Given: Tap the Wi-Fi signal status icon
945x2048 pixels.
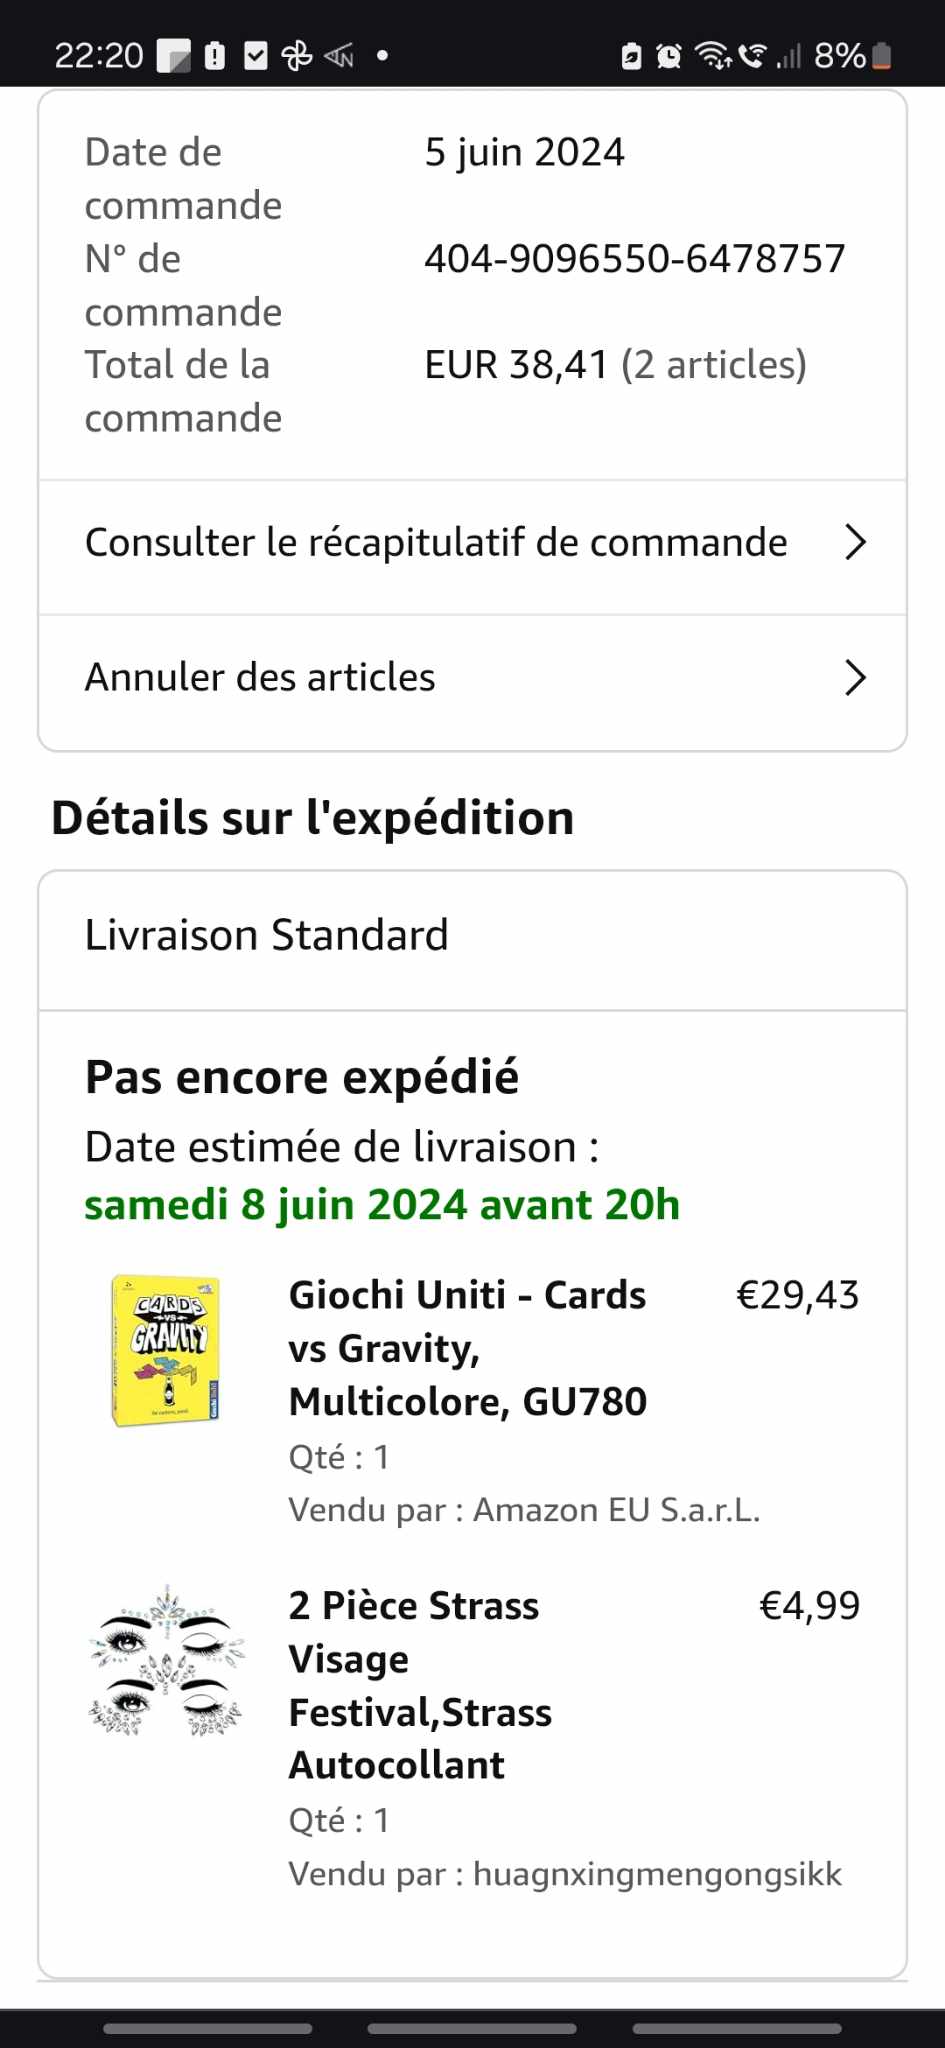Looking at the screenshot, I should (713, 56).
